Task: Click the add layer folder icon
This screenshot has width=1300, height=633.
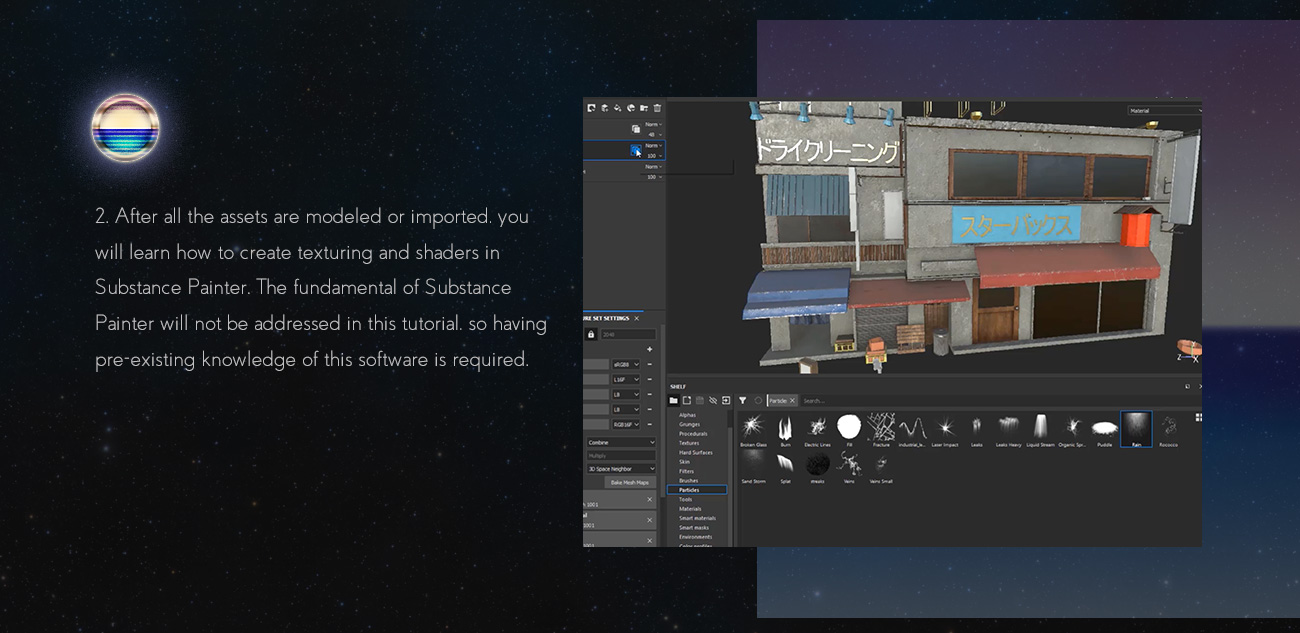Action: click(x=644, y=108)
